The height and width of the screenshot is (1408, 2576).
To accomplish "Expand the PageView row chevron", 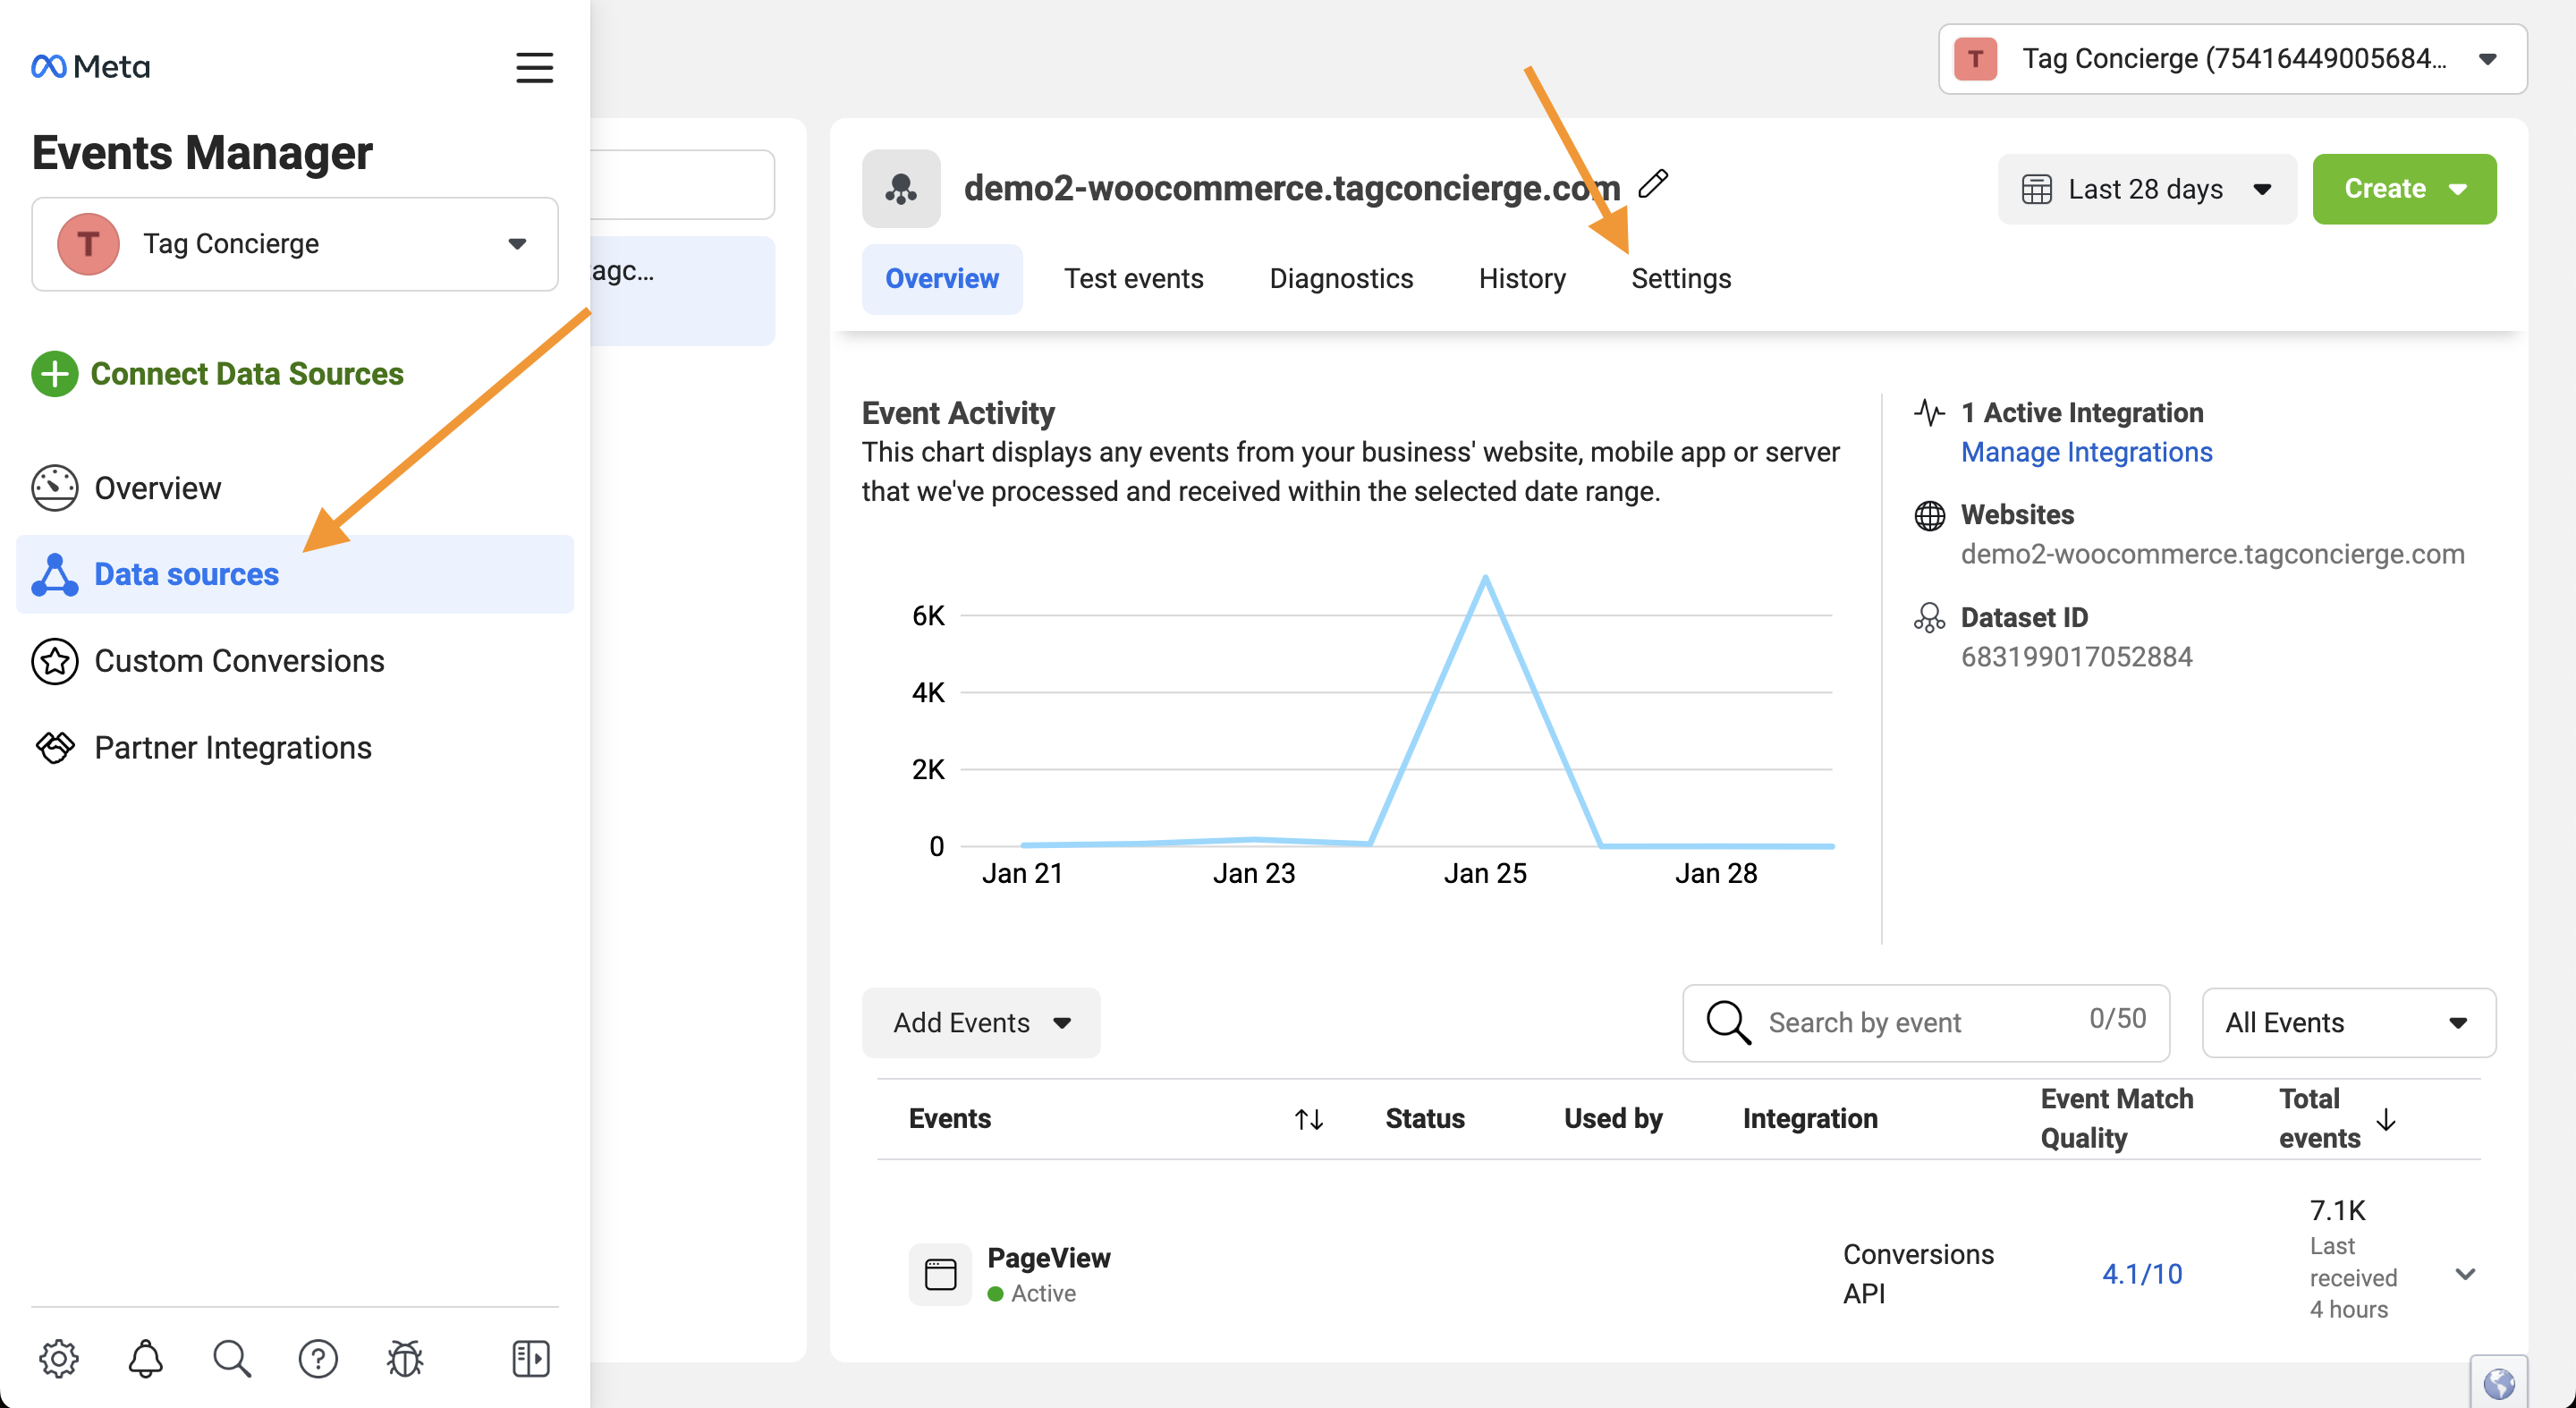I will pos(2465,1274).
